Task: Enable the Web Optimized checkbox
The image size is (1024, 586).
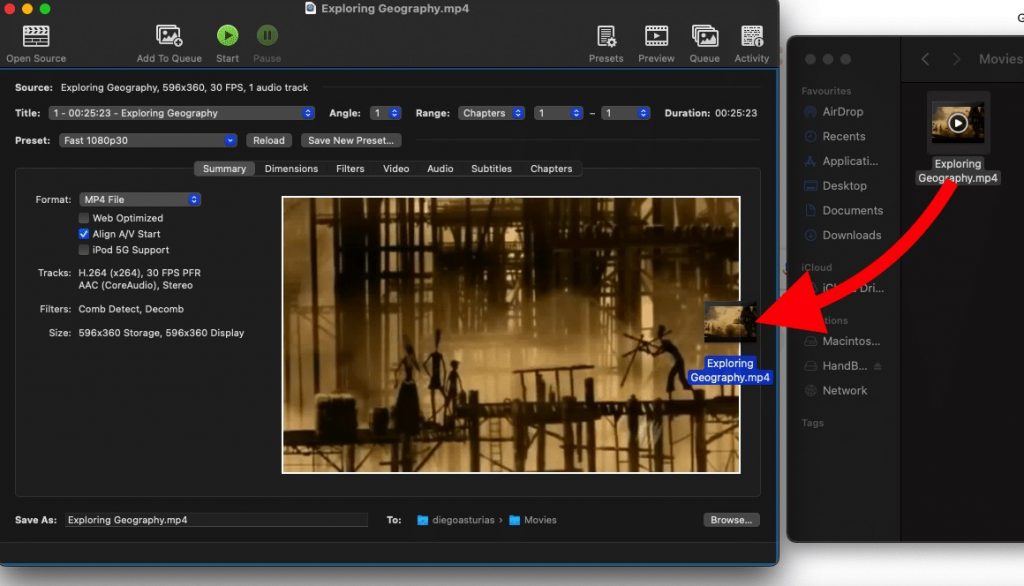Action: (x=84, y=218)
